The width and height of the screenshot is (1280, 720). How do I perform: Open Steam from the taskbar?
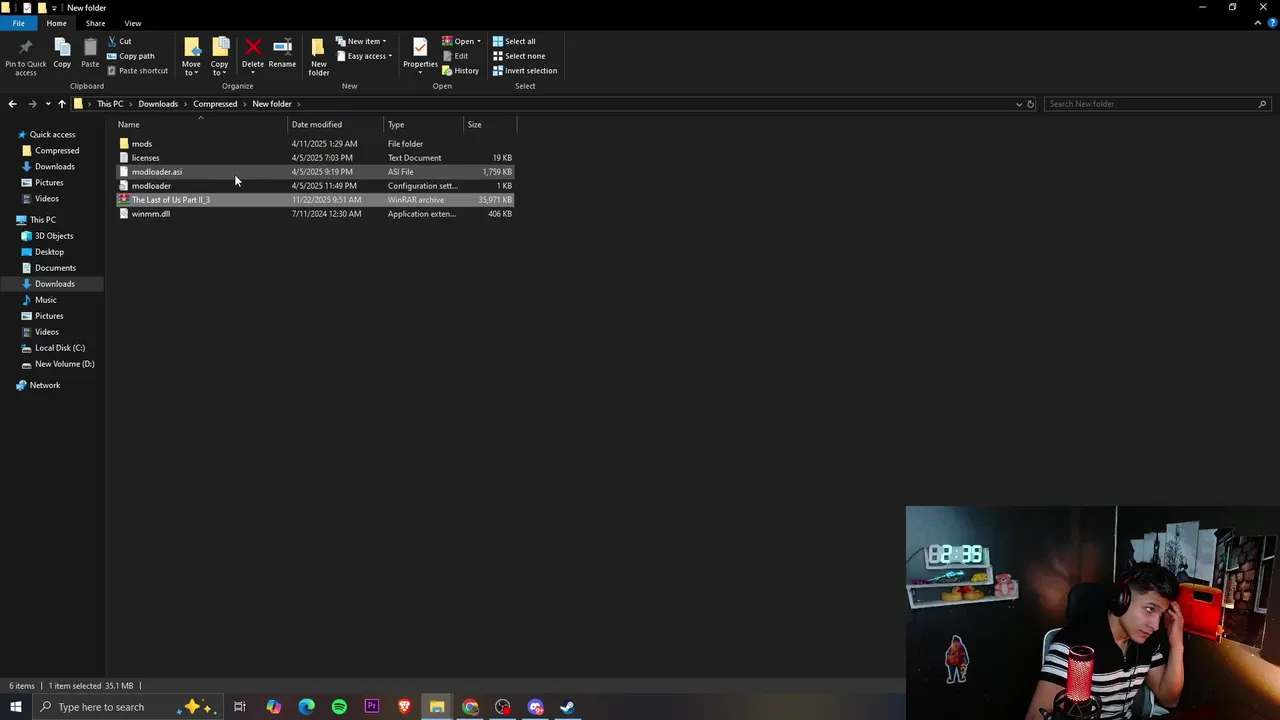(567, 707)
